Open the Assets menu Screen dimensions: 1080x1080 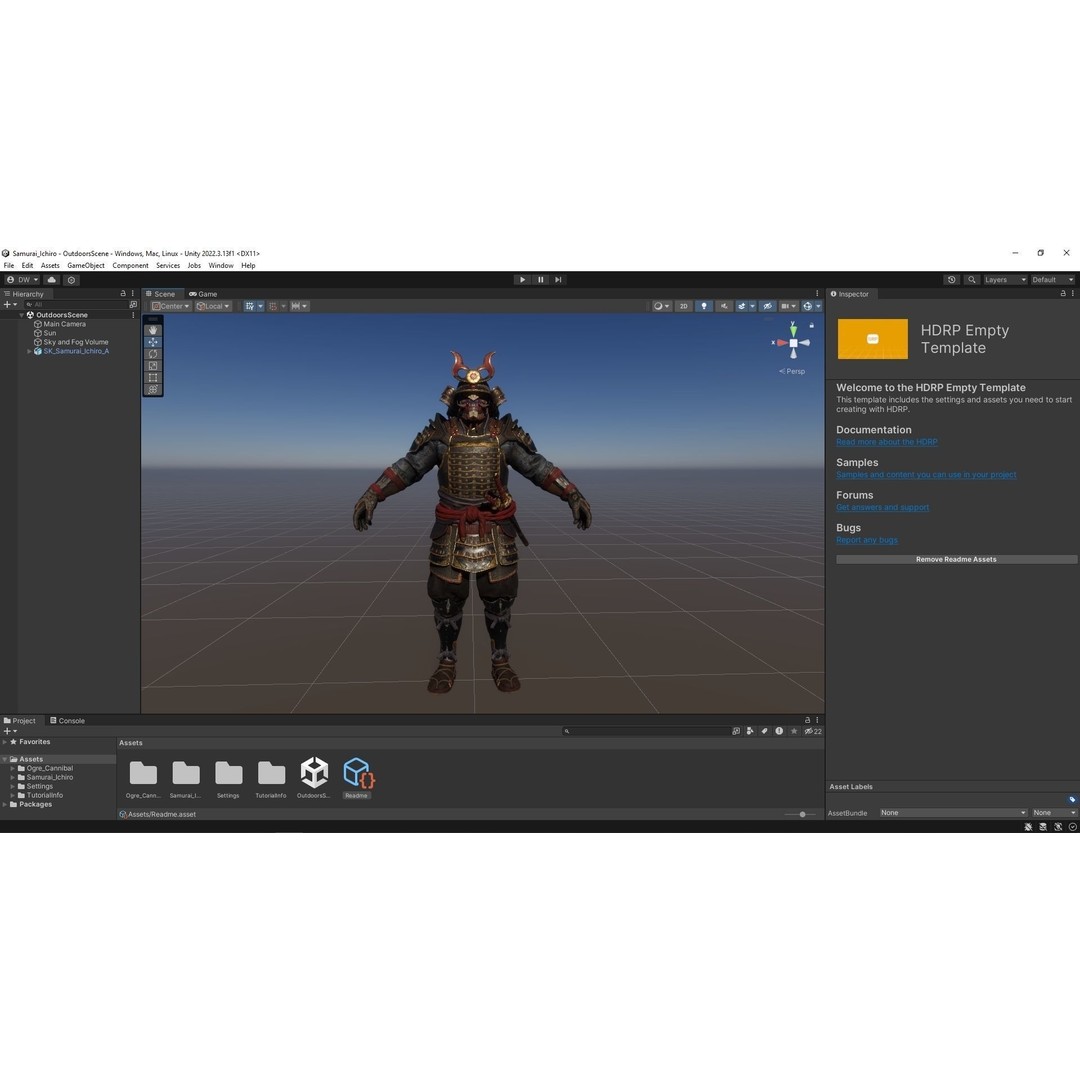coord(50,266)
